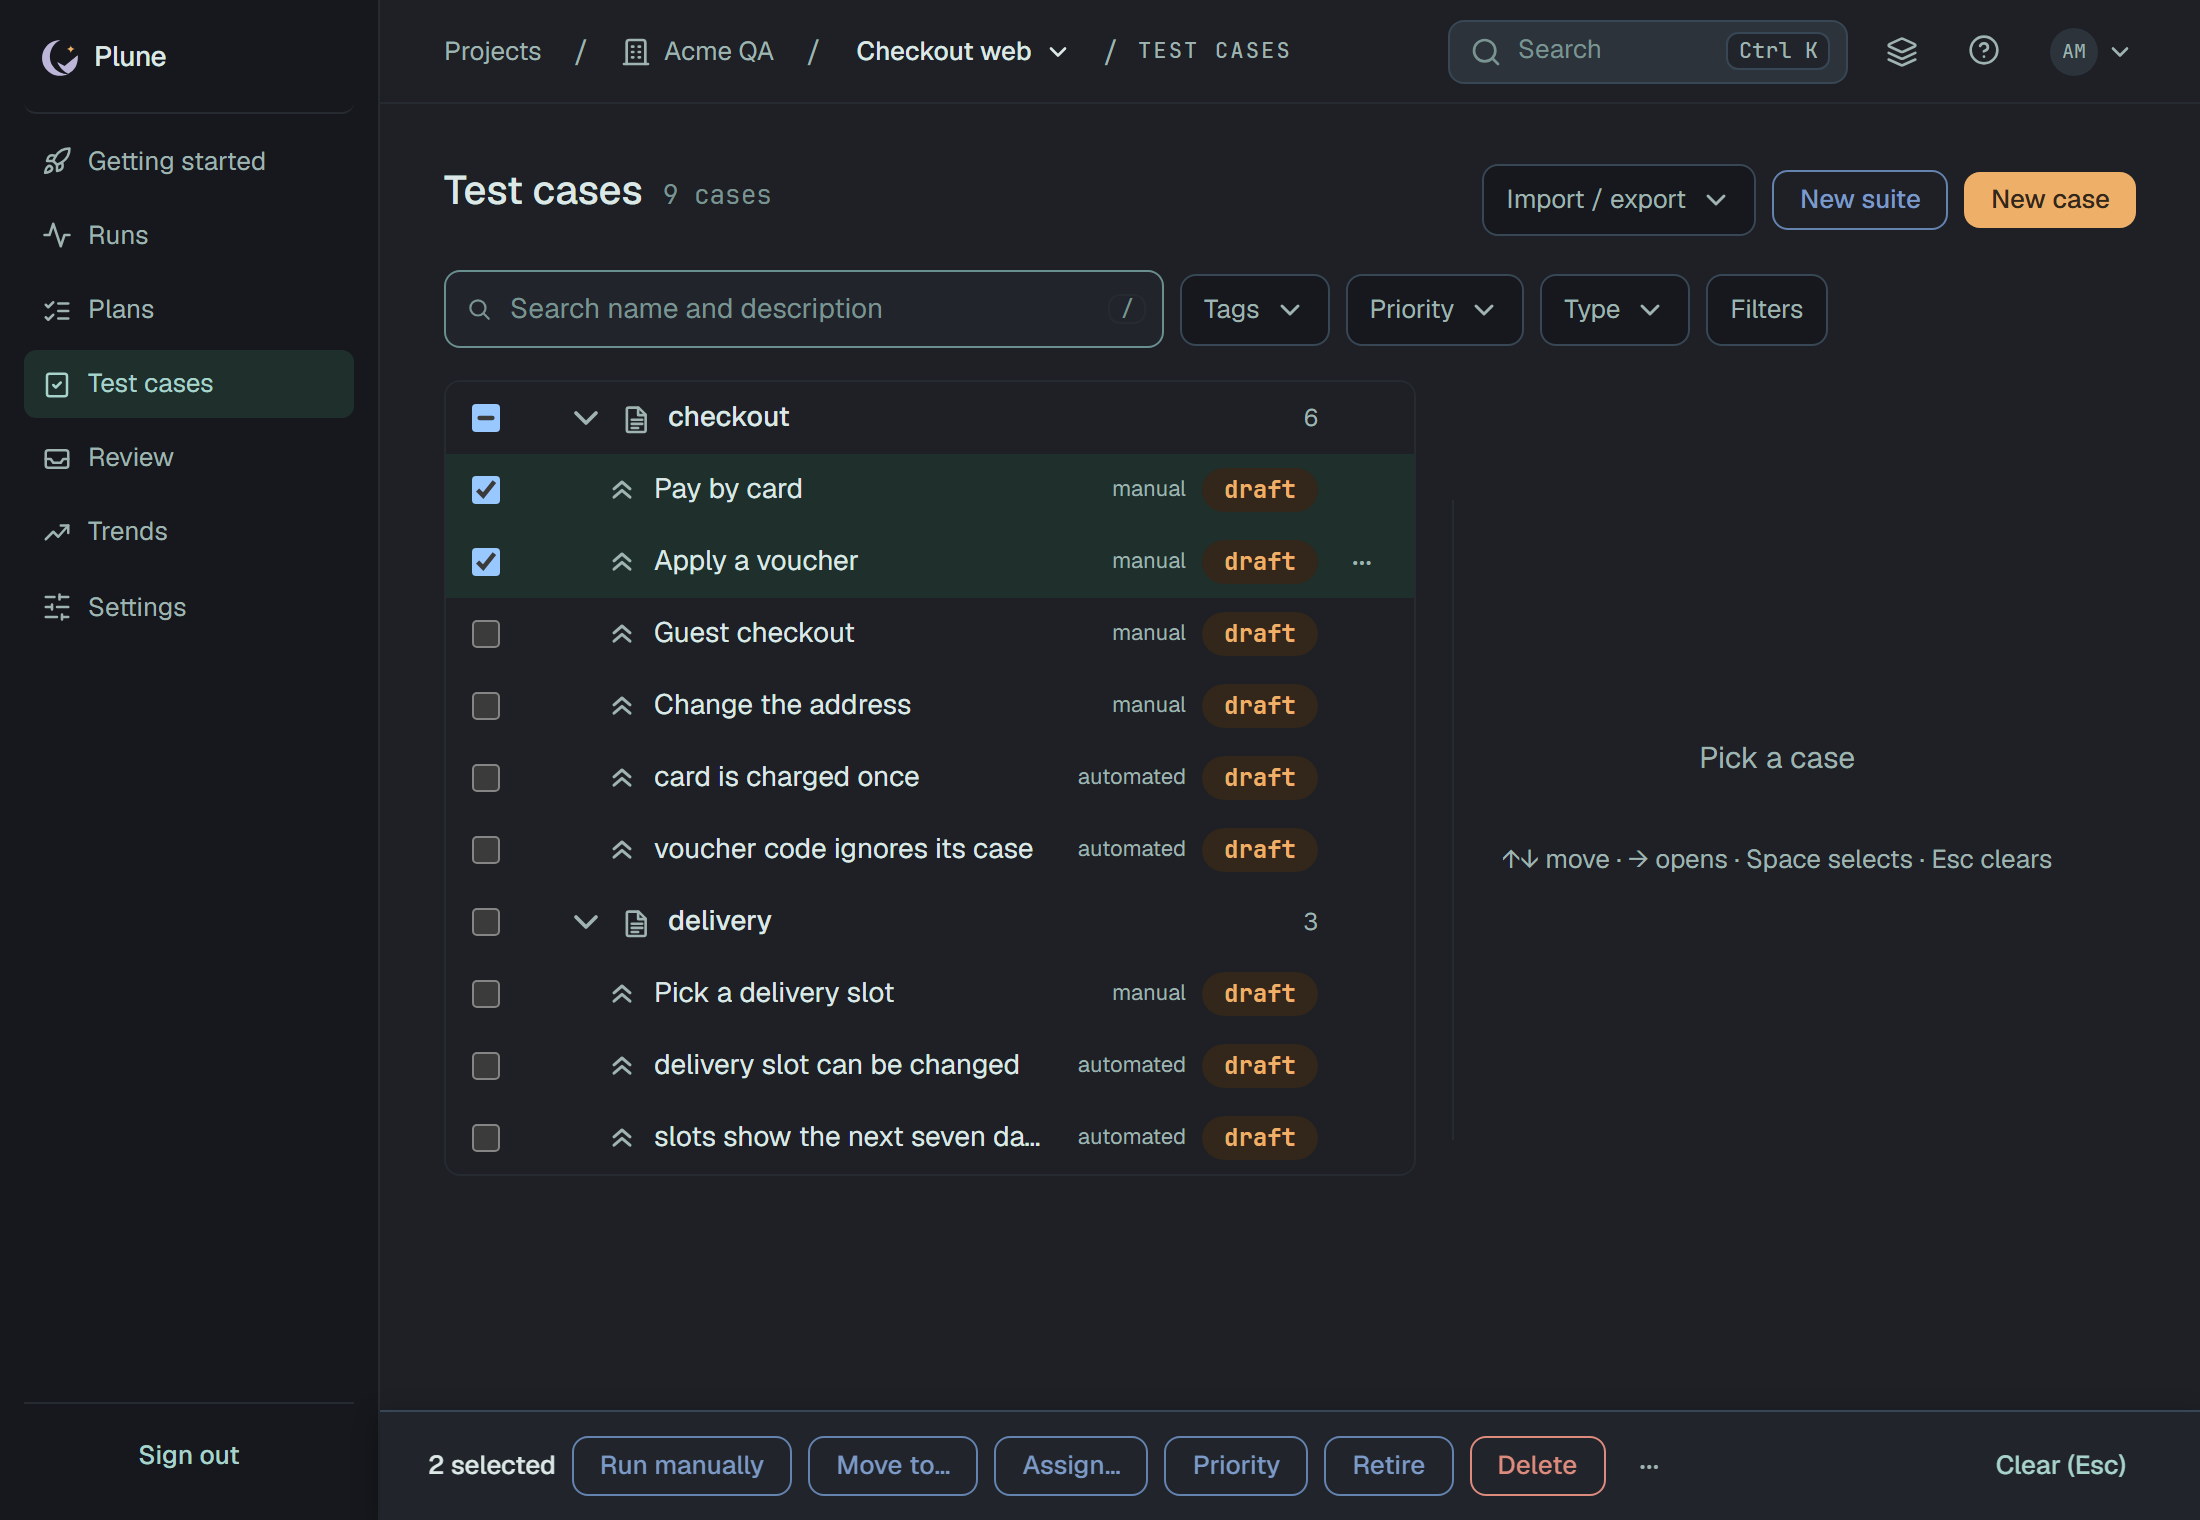Open the Priority filter dropdown
Viewport: 2200px width, 1520px height.
pyautogui.click(x=1434, y=310)
